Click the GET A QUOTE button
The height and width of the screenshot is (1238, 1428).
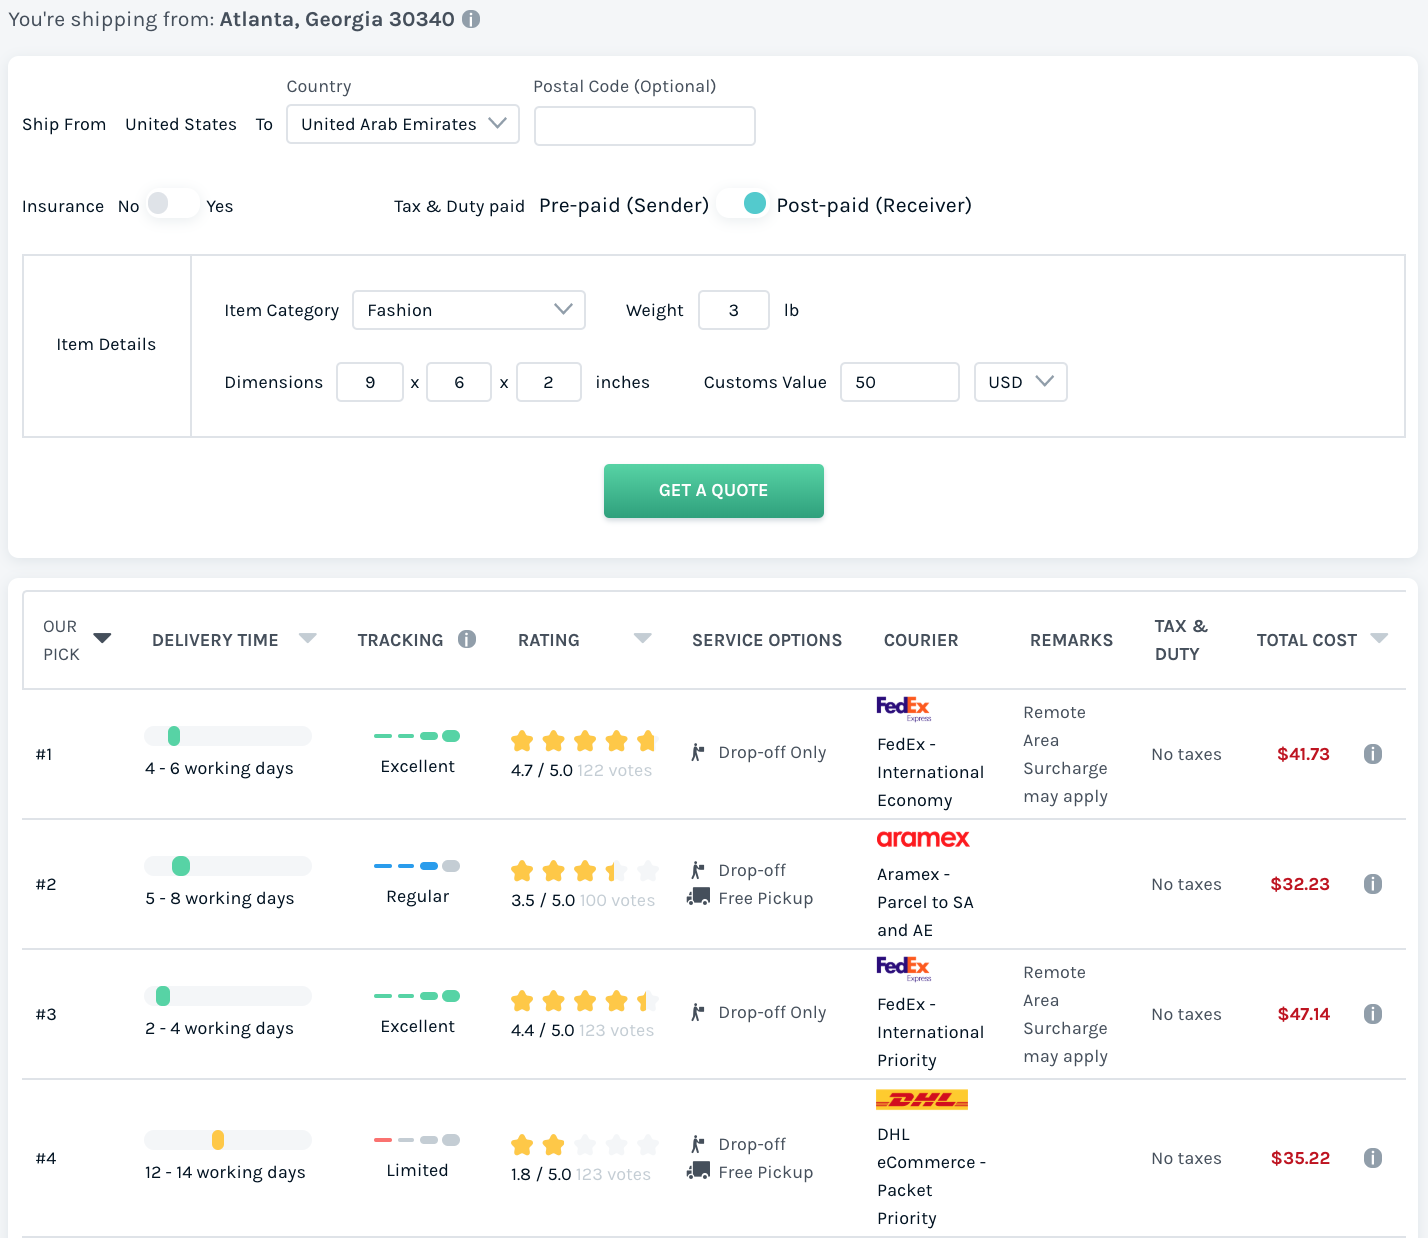point(714,491)
